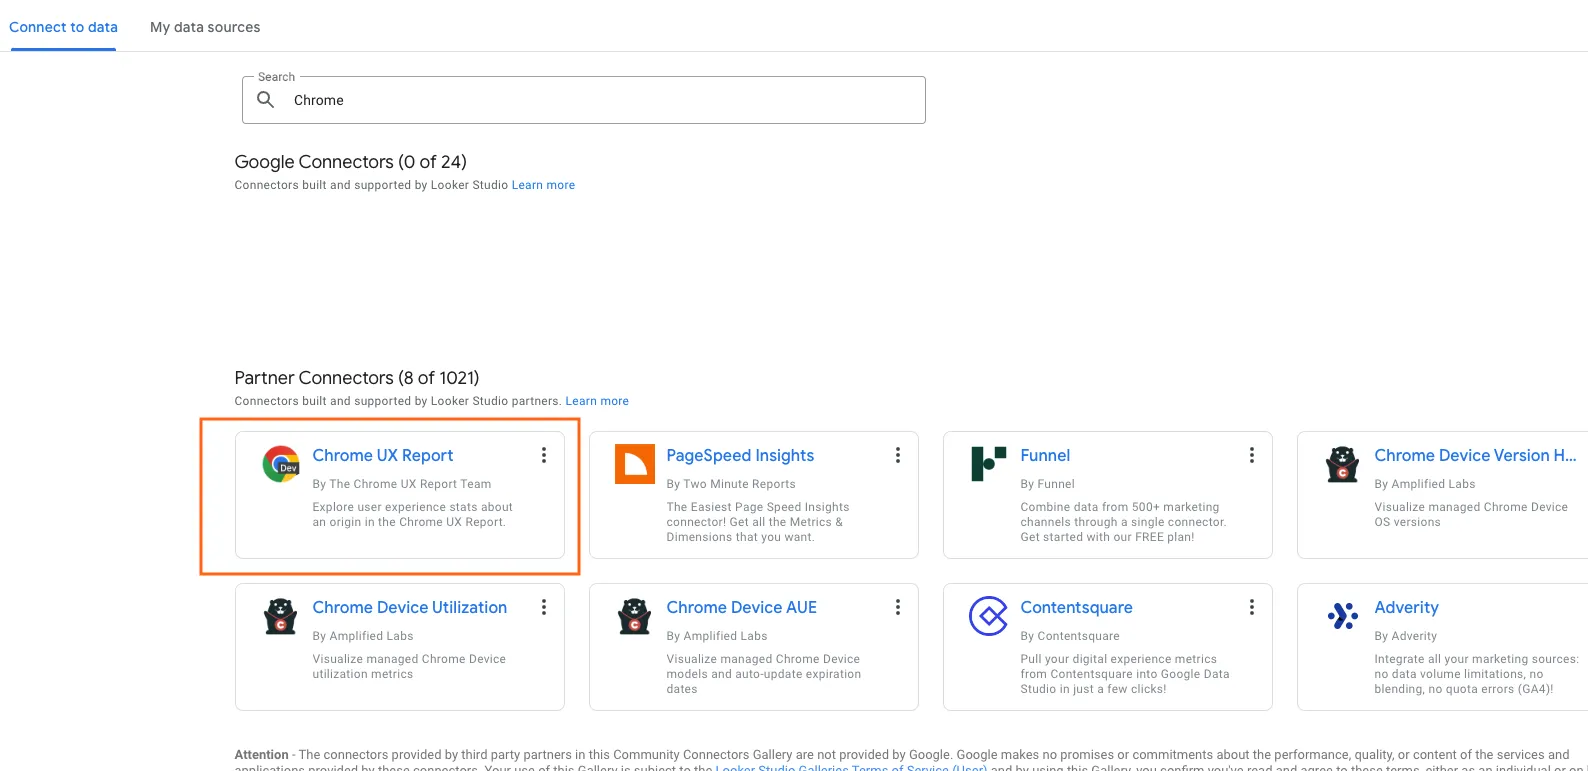Click the 'By The Chrome UX Report Team' text
Image resolution: width=1588 pixels, height=771 pixels.
click(402, 484)
